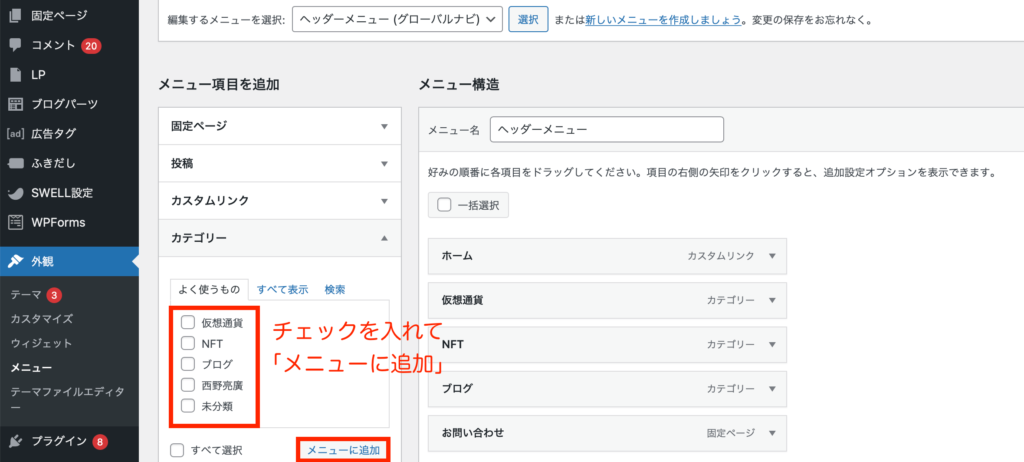Open the menu selection dropdown ヘッダーメニュー
This screenshot has width=1024, height=462.
[397, 20]
